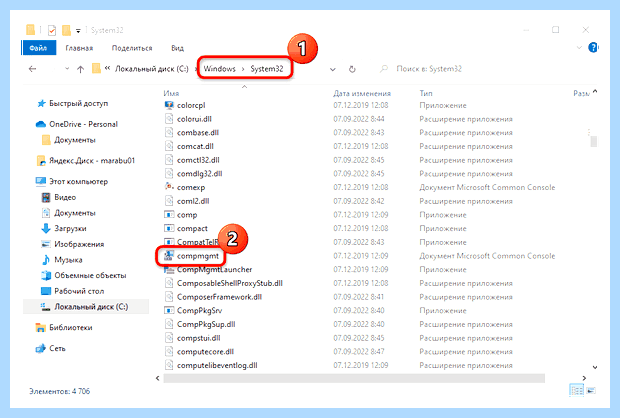Click the compact application icon
This screenshot has height=418, width=620.
tap(169, 228)
